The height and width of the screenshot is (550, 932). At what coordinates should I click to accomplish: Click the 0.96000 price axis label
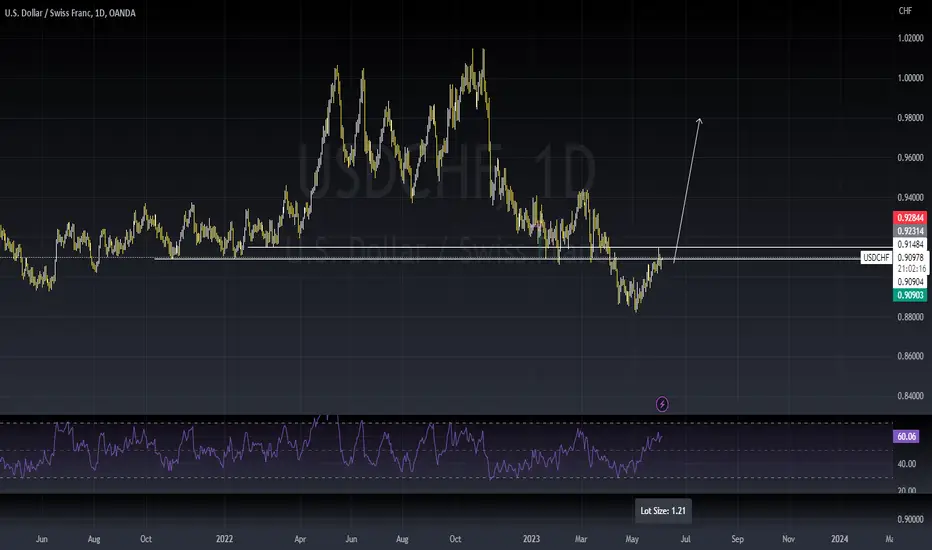click(910, 158)
